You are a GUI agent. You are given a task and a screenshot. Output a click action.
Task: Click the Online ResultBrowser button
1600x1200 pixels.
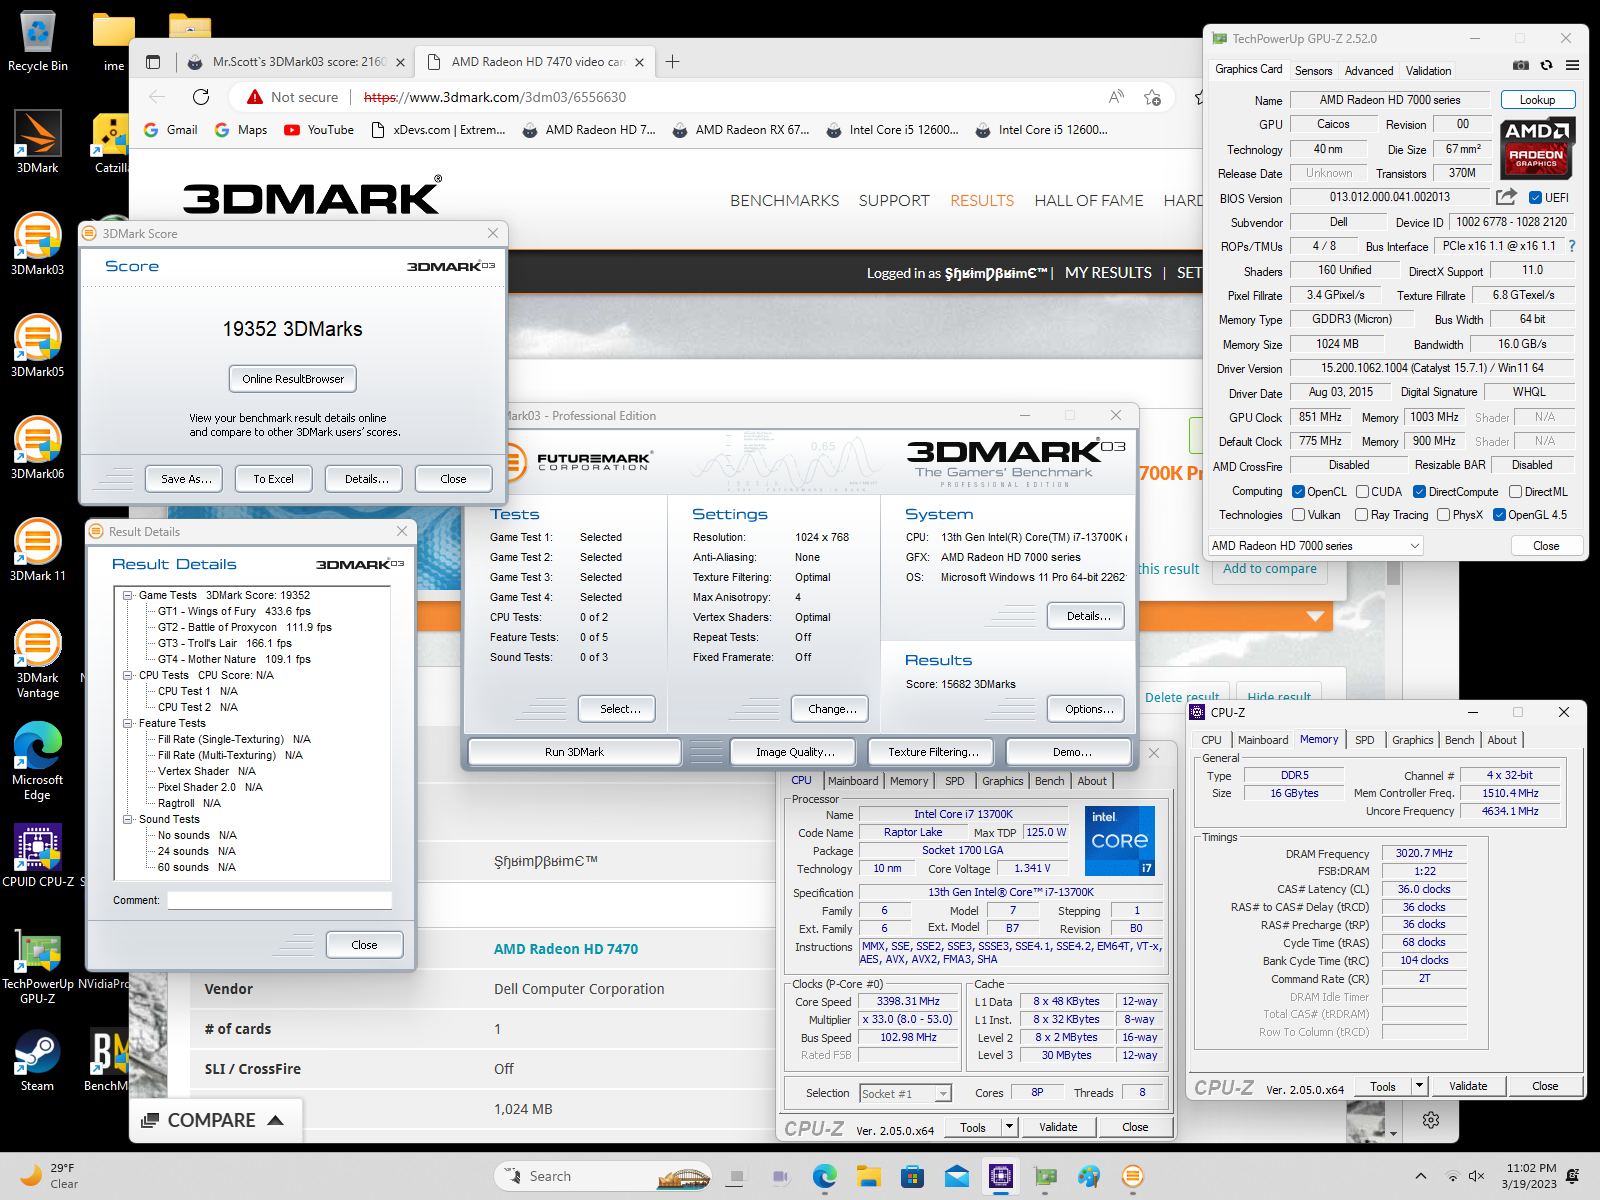click(293, 379)
